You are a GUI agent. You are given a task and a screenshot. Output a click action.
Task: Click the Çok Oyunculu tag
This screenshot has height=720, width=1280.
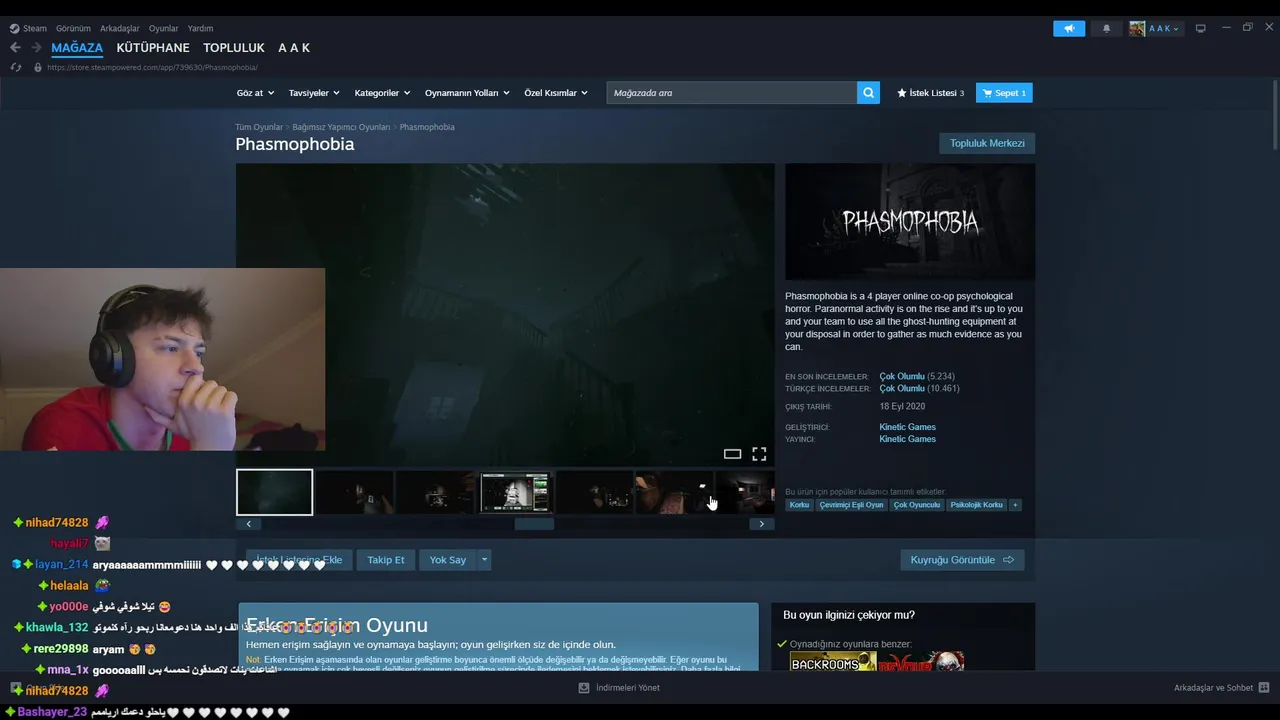tap(917, 505)
